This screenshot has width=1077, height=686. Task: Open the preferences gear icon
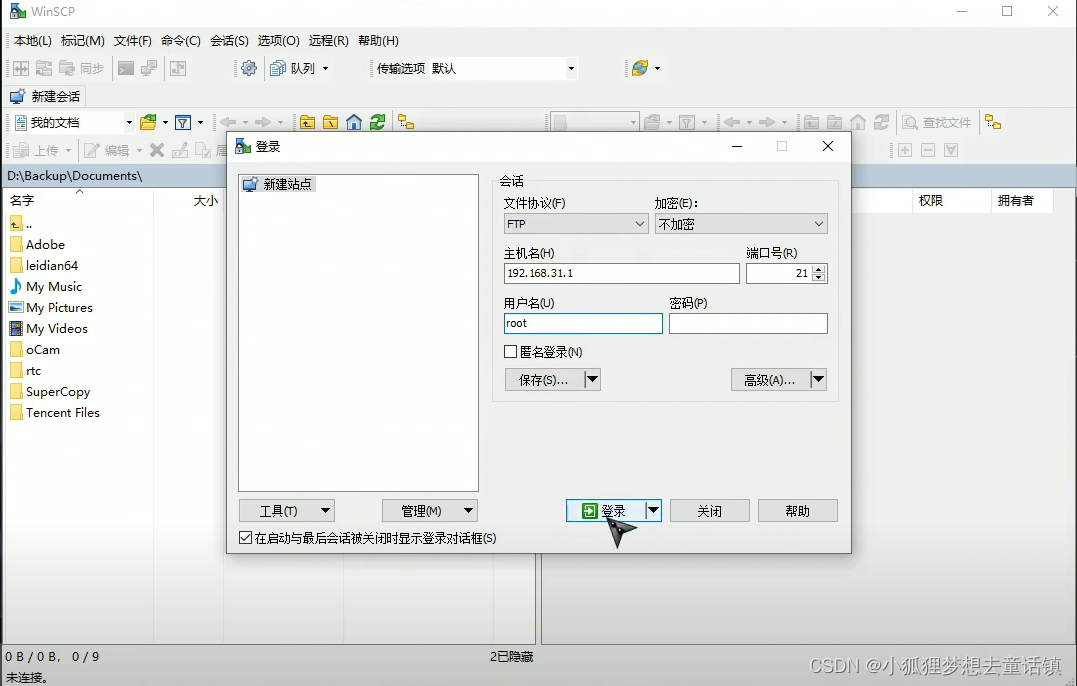click(249, 68)
